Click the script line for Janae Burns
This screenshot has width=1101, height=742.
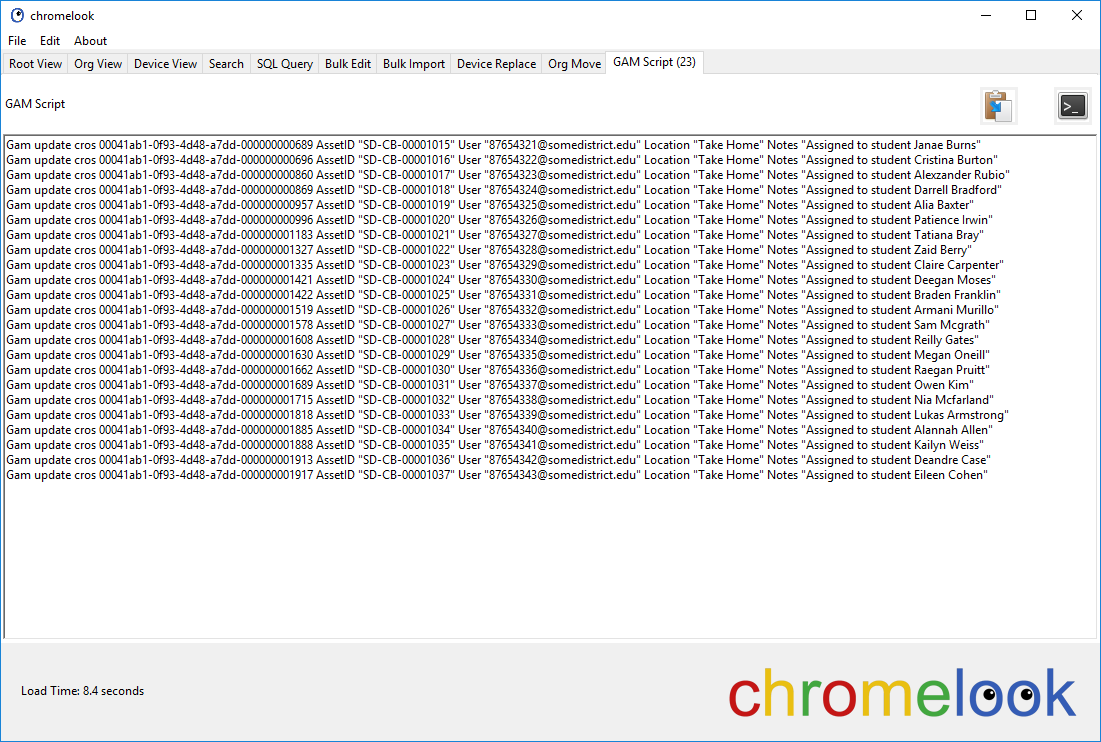pyautogui.click(x=494, y=145)
